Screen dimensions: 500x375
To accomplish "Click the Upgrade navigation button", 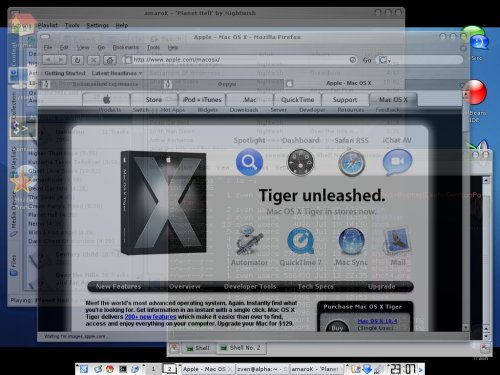I will 382,286.
